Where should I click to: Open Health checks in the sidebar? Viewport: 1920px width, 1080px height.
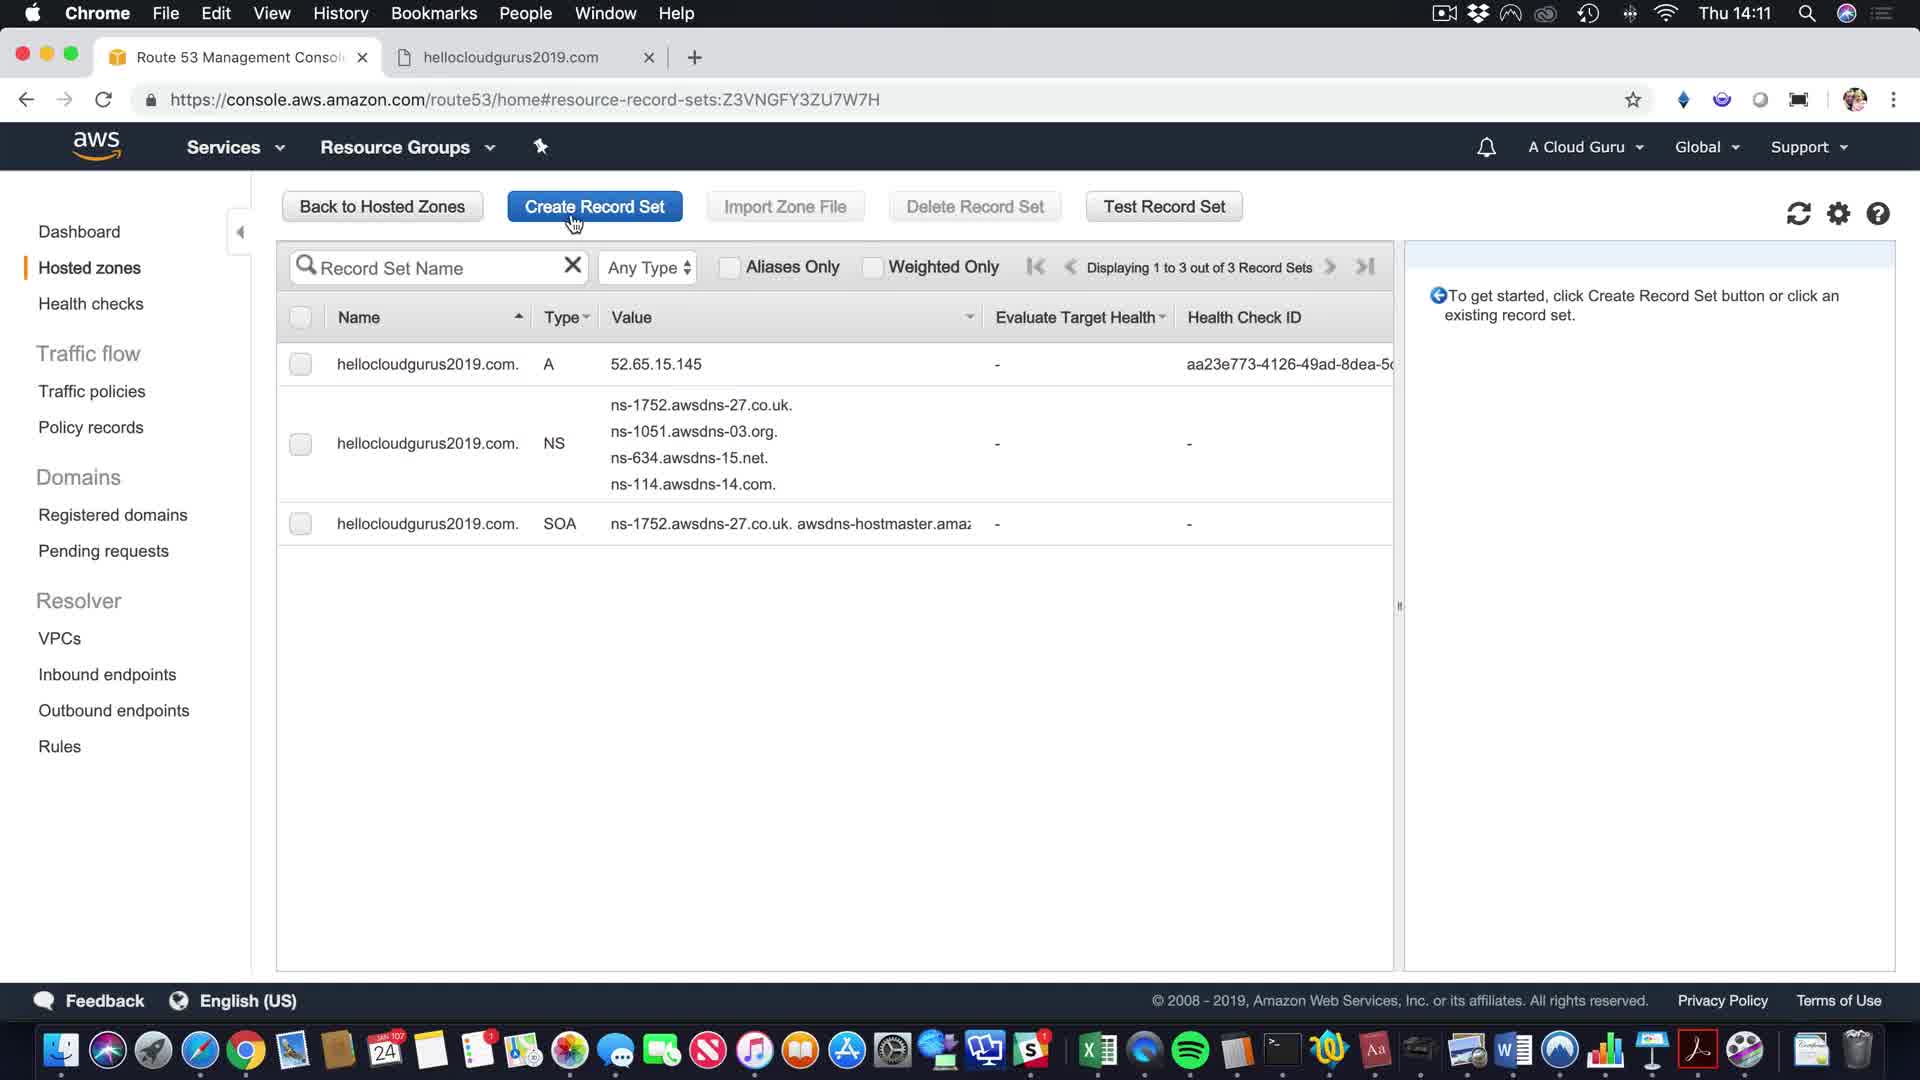pyautogui.click(x=91, y=304)
